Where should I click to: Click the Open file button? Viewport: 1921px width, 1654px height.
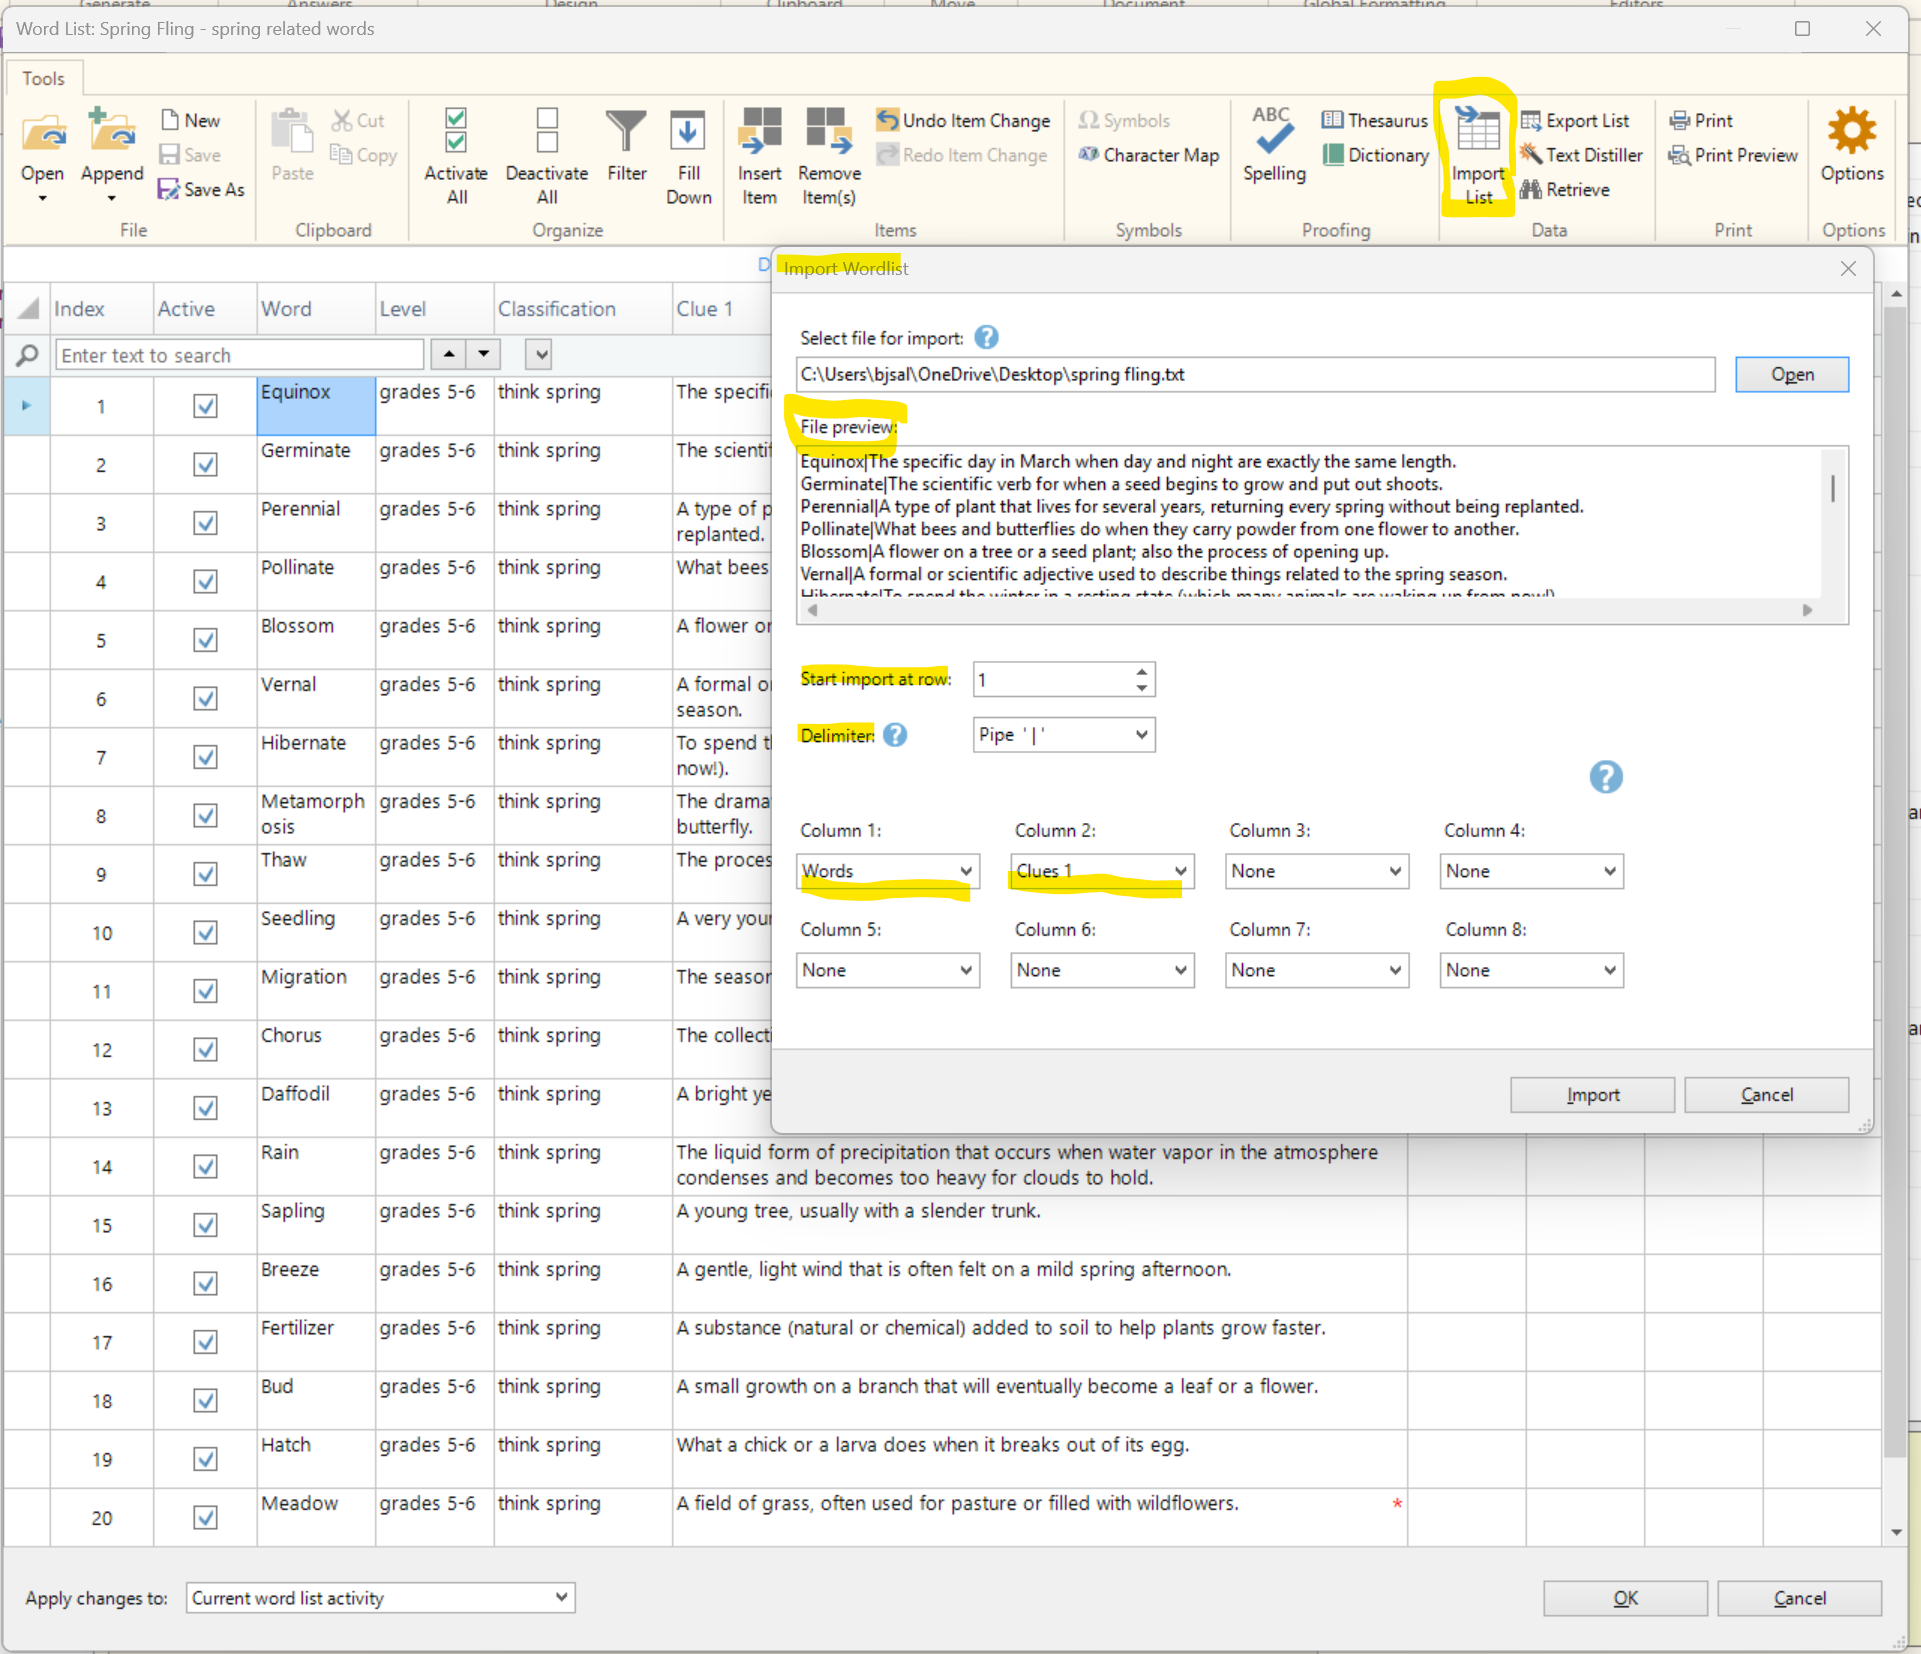(1791, 374)
